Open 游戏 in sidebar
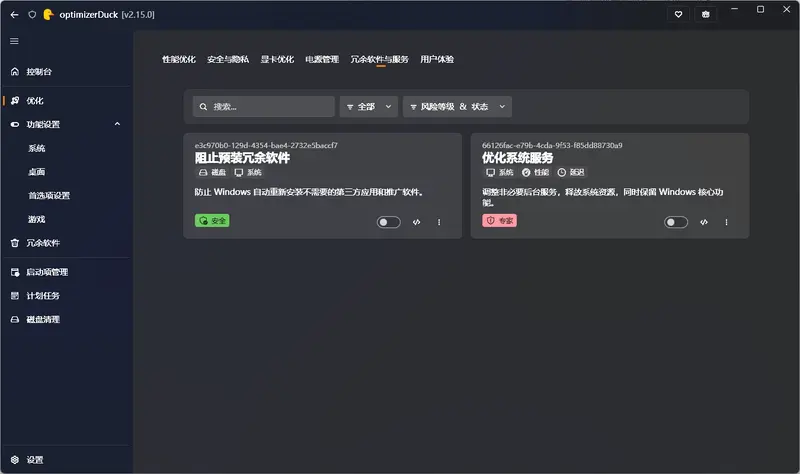Viewport: 800px width, 474px height. click(x=37, y=219)
